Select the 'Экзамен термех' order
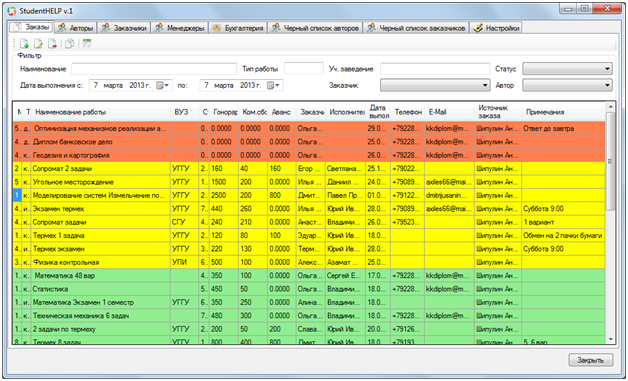The width and height of the screenshot is (628, 381). [309, 209]
